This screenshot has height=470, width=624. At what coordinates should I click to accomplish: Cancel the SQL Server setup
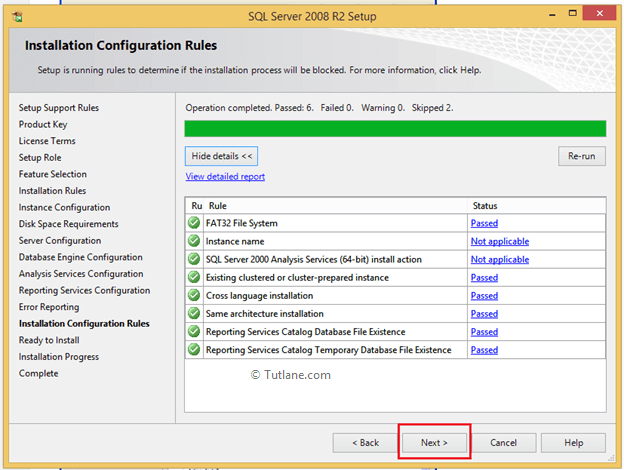coord(503,443)
